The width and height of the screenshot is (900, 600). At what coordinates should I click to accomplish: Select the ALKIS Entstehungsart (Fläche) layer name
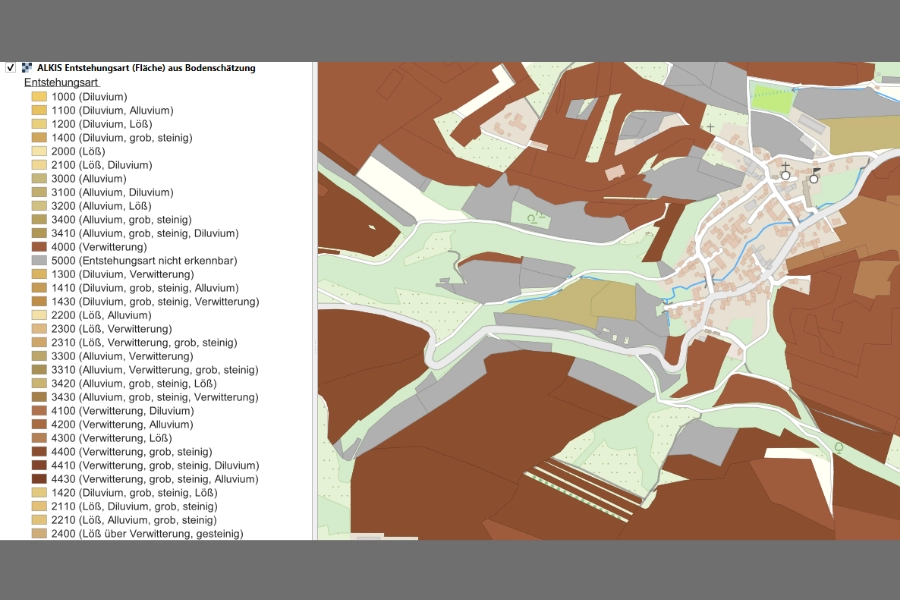coord(145,68)
